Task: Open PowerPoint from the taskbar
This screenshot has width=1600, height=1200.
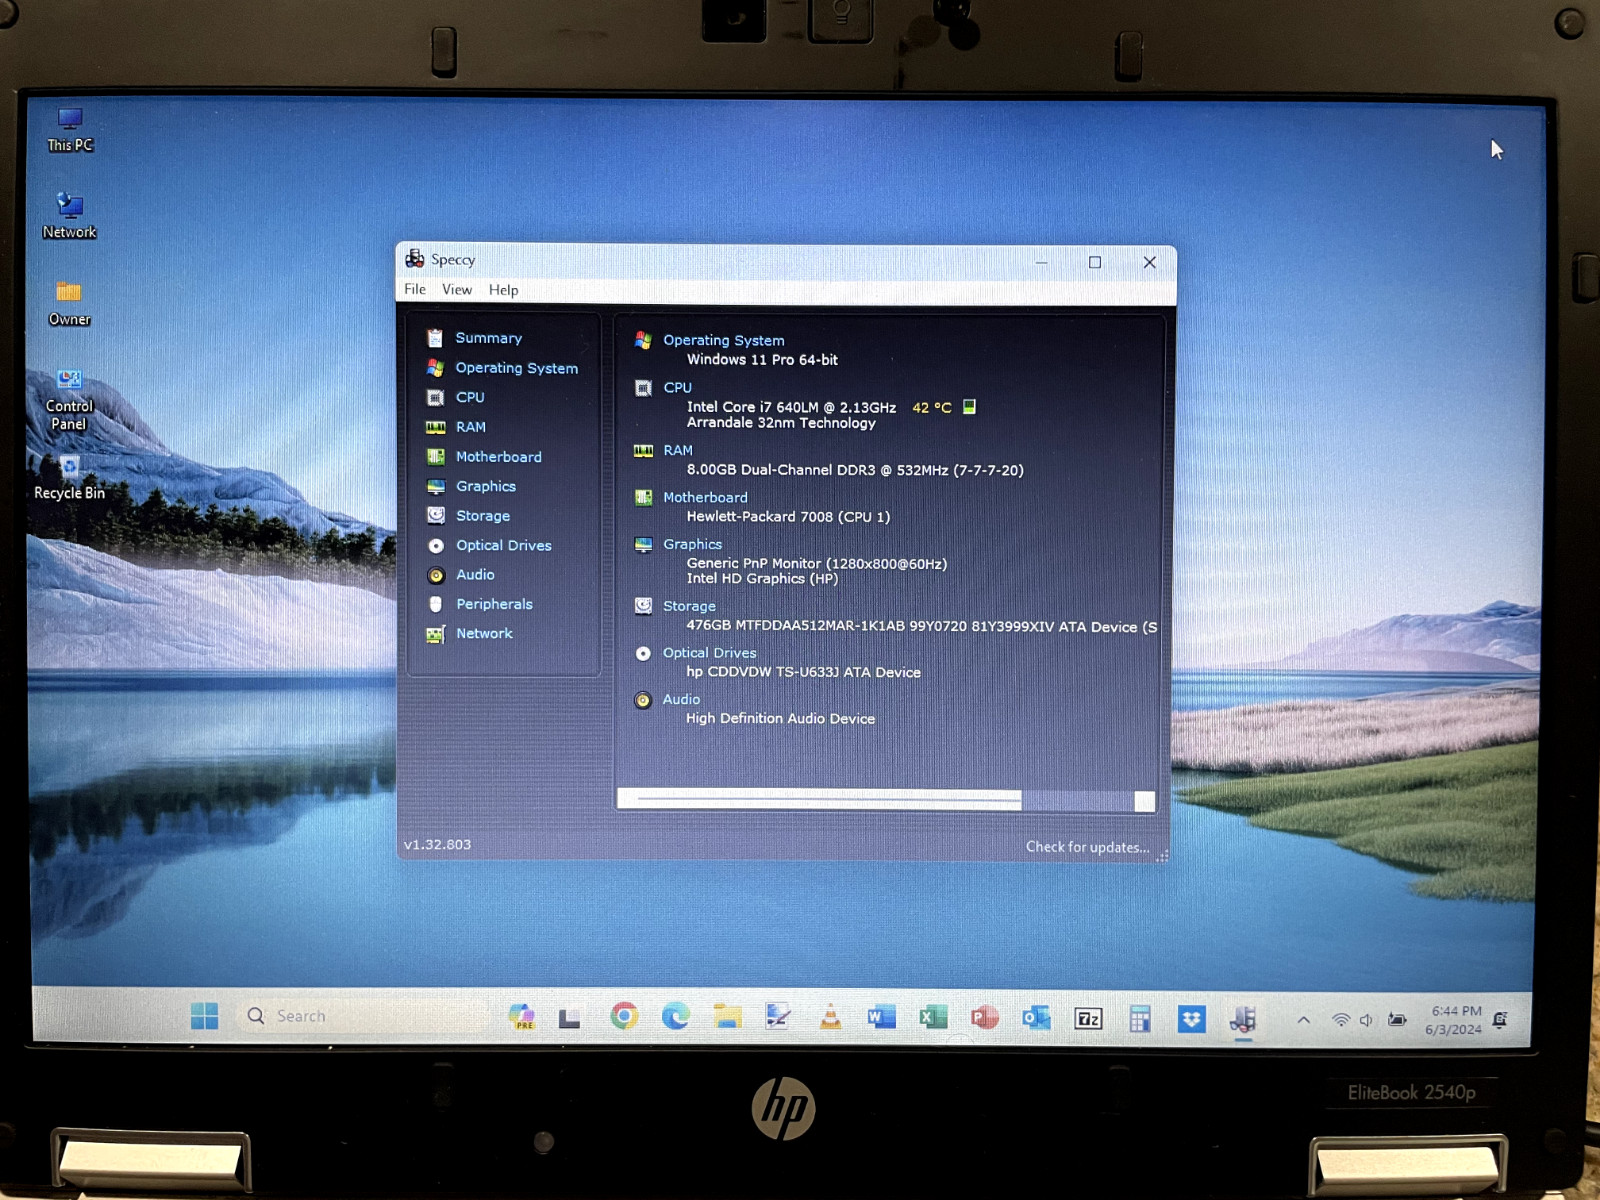Action: [984, 1018]
